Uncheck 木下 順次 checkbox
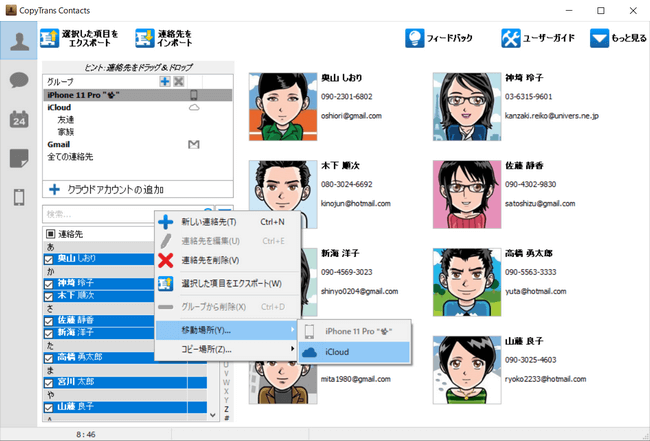Image resolution: width=650 pixels, height=441 pixels. [x=49, y=297]
